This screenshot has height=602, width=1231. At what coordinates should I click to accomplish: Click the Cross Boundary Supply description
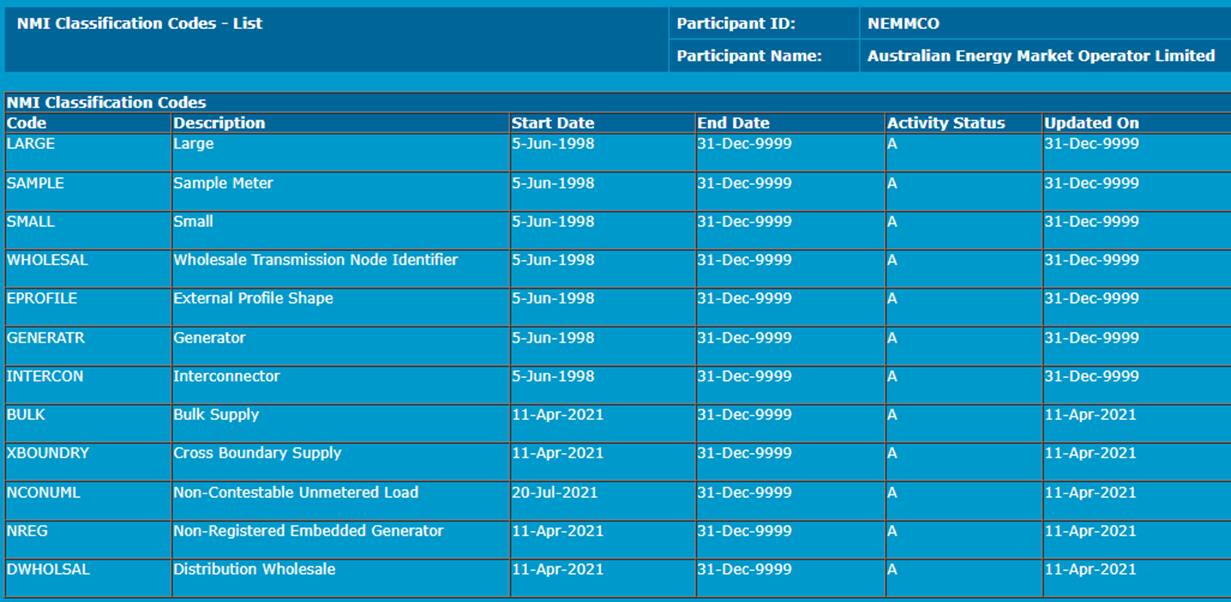[257, 453]
